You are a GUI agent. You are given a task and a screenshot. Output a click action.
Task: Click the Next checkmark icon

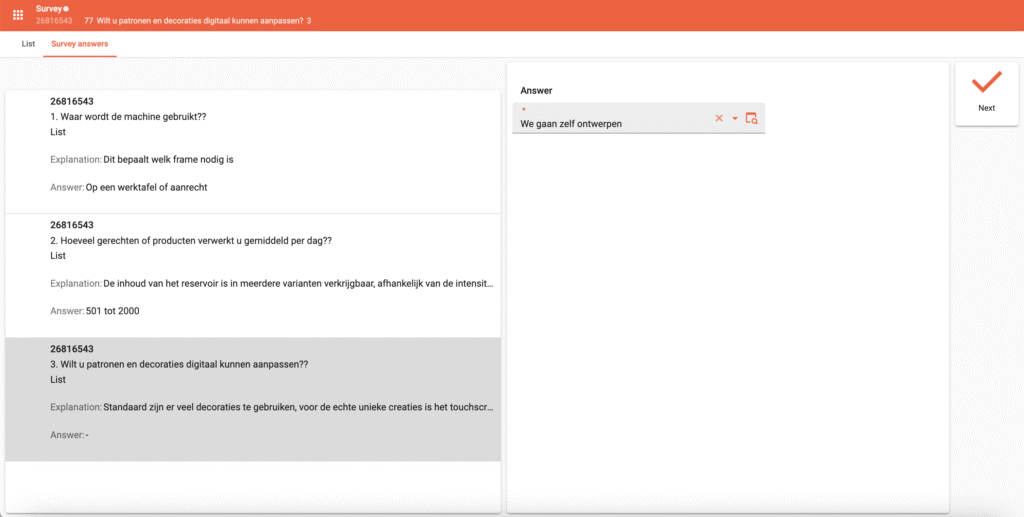(x=986, y=83)
